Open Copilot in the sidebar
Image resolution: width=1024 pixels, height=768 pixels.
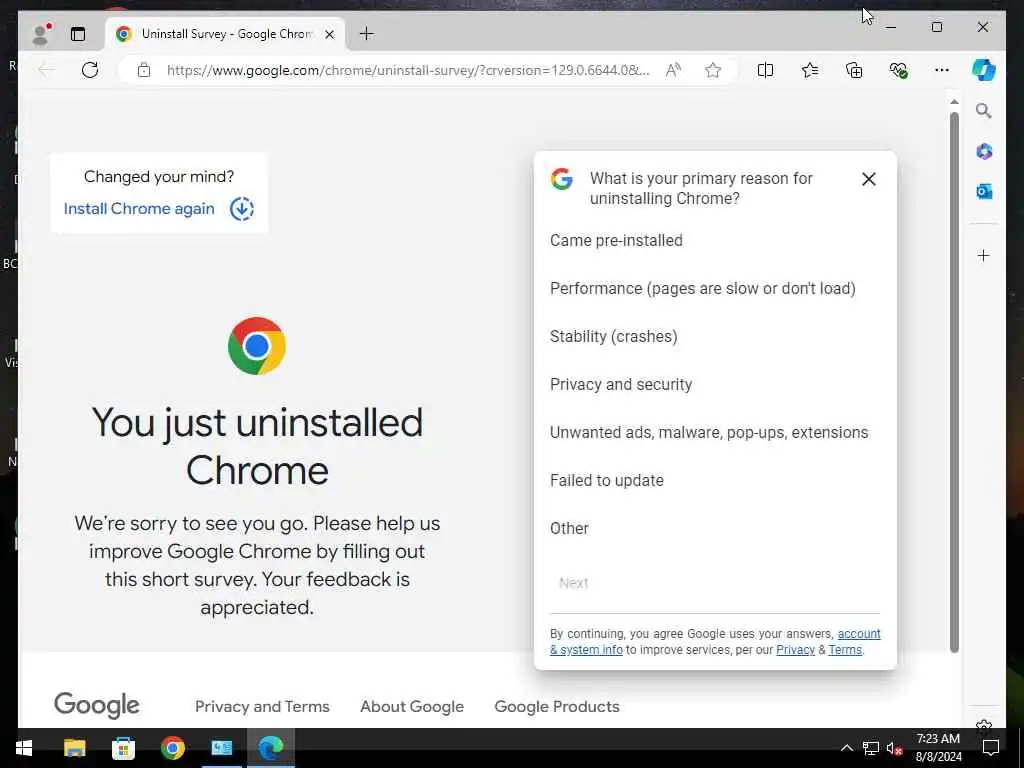[984, 70]
